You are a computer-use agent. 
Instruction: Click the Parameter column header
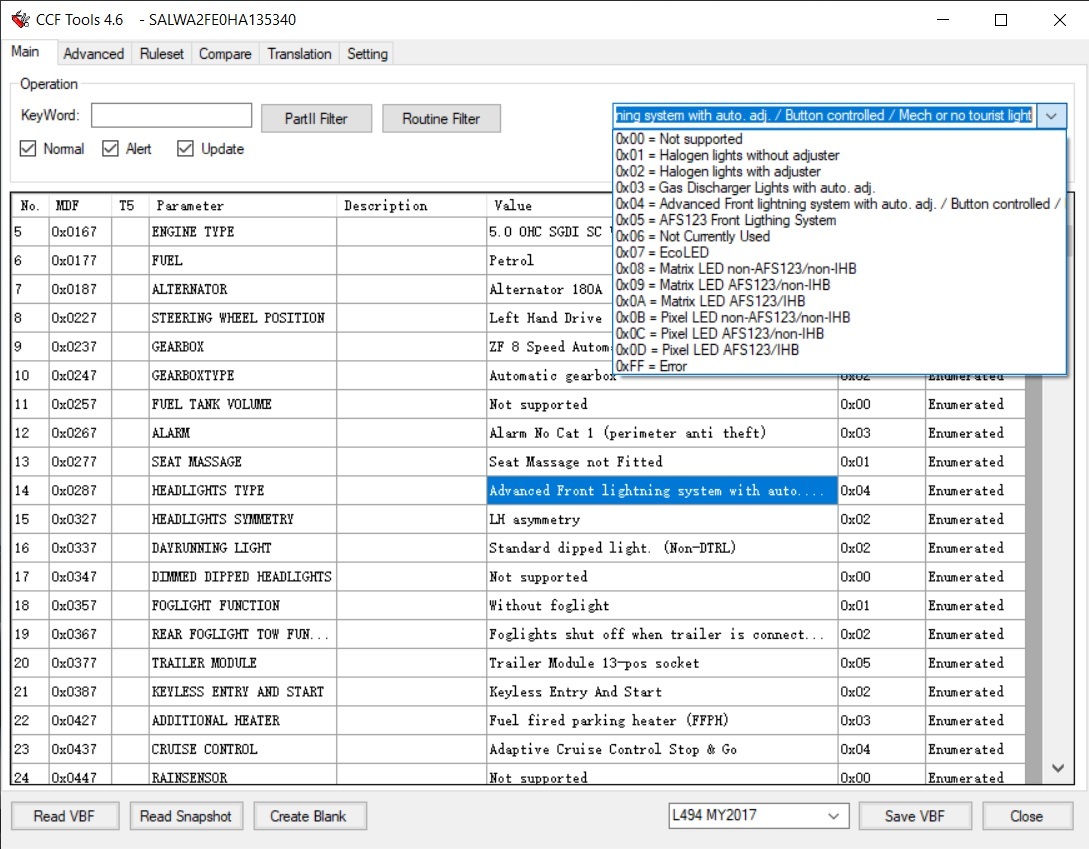[242, 206]
